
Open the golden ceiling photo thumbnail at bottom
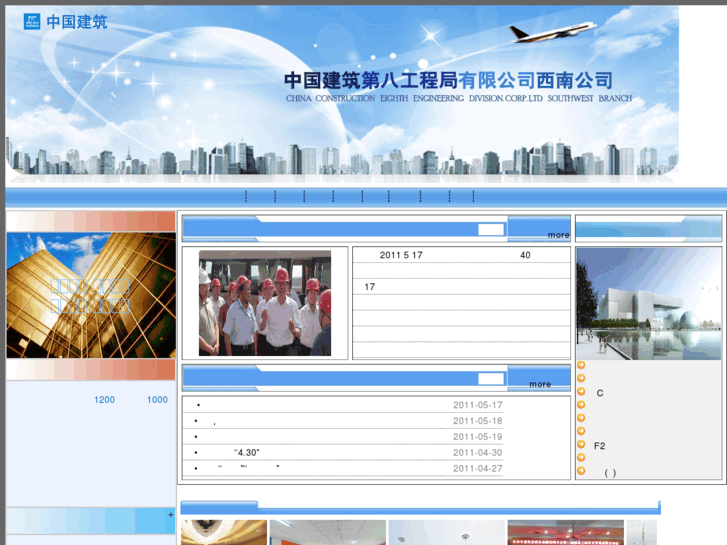tap(224, 532)
